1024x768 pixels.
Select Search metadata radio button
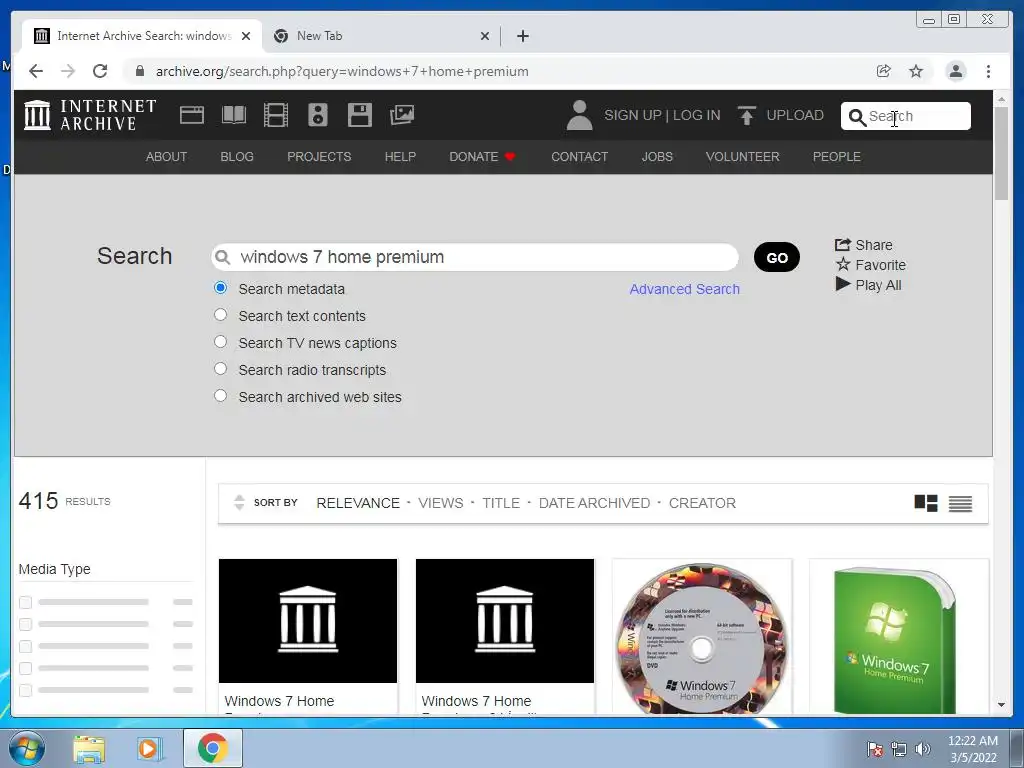point(221,288)
